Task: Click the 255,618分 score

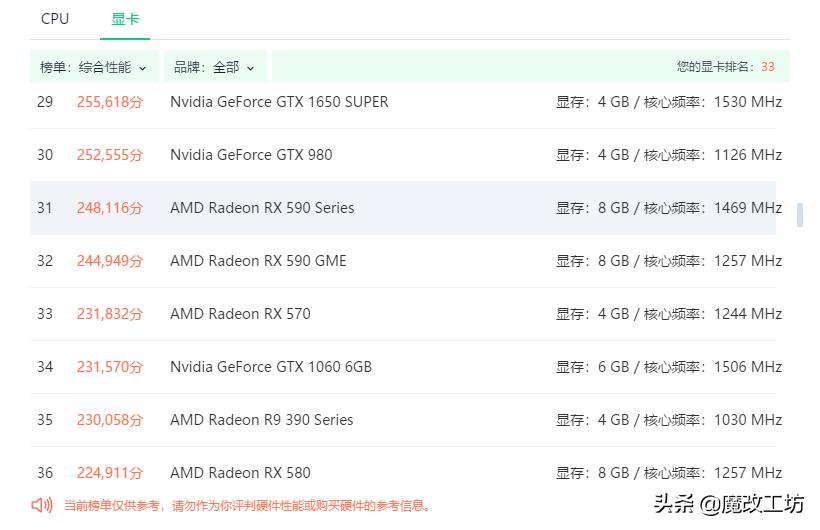Action: 110,102
